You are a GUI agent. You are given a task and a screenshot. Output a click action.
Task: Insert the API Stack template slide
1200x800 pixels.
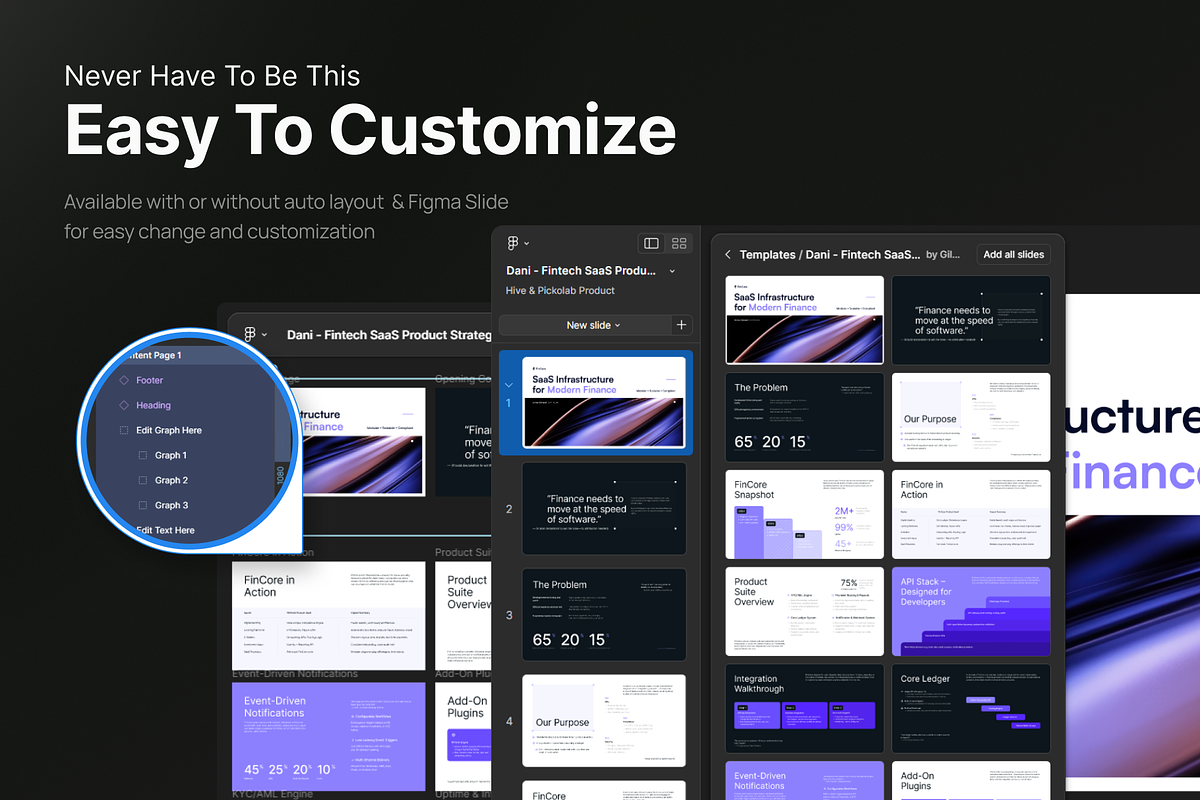pos(971,611)
